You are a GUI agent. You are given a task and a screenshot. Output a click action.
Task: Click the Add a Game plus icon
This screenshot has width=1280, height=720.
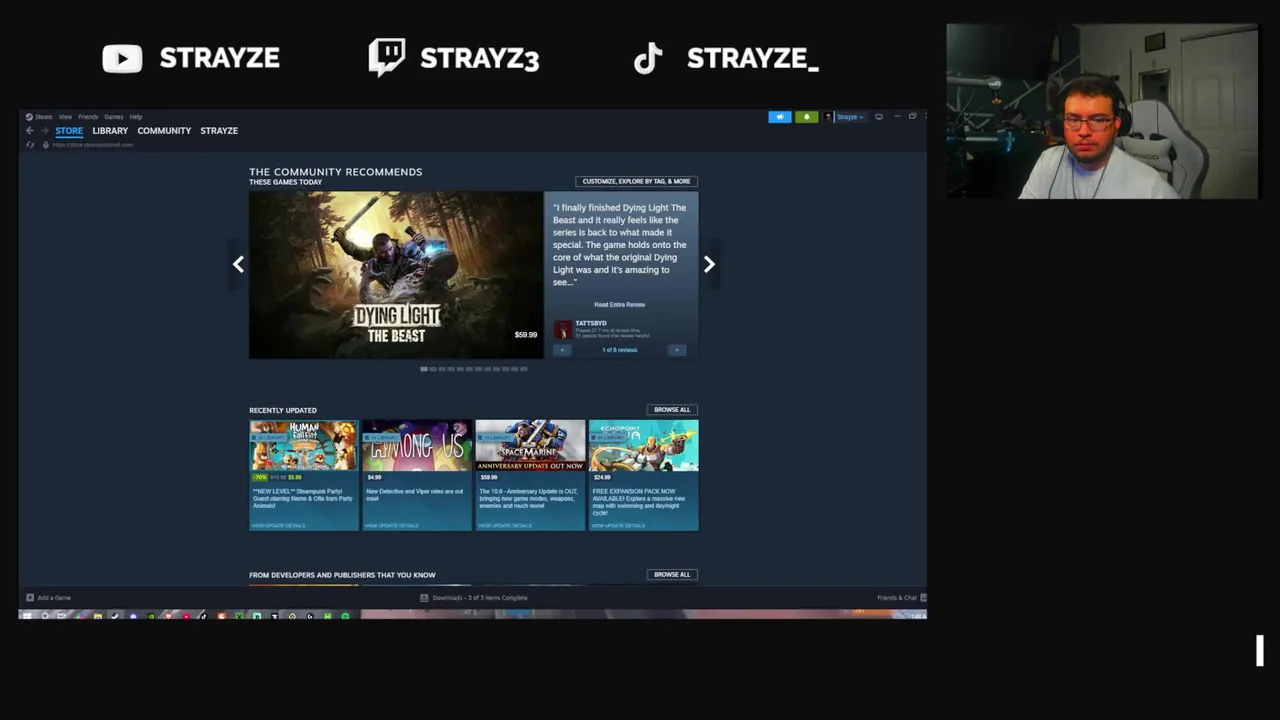click(x=30, y=598)
